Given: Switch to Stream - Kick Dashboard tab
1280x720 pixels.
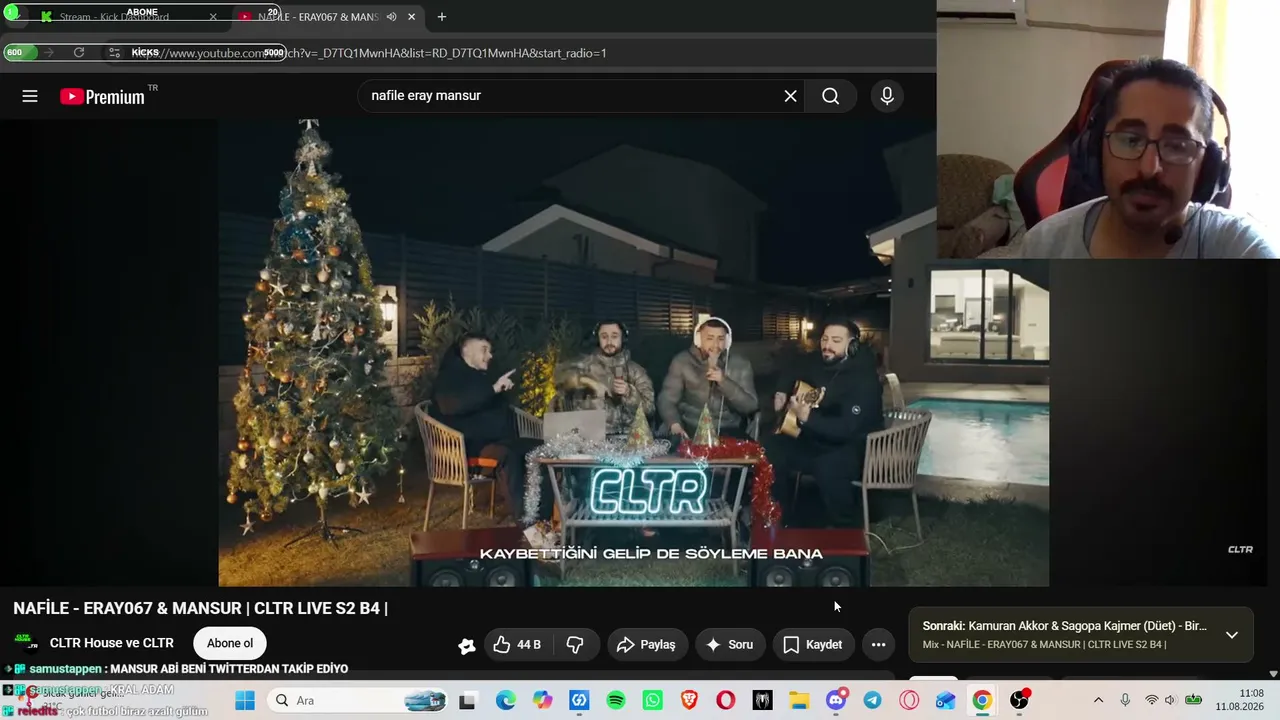Looking at the screenshot, I should point(114,17).
